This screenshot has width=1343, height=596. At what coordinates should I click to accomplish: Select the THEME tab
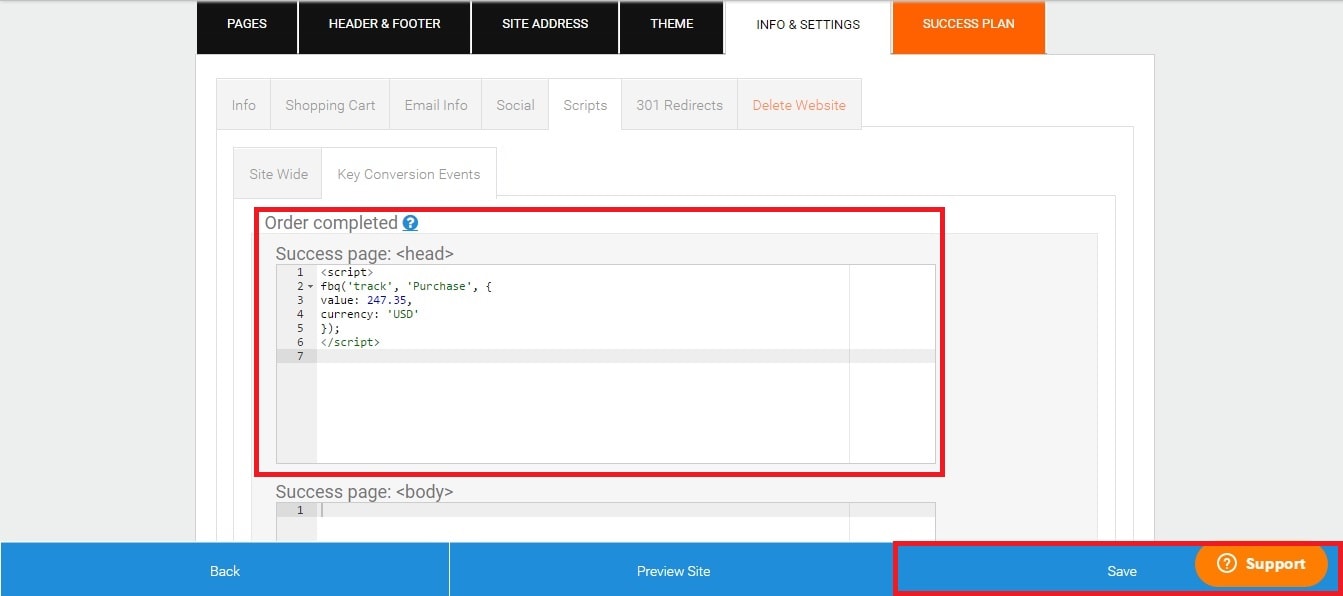[x=671, y=23]
